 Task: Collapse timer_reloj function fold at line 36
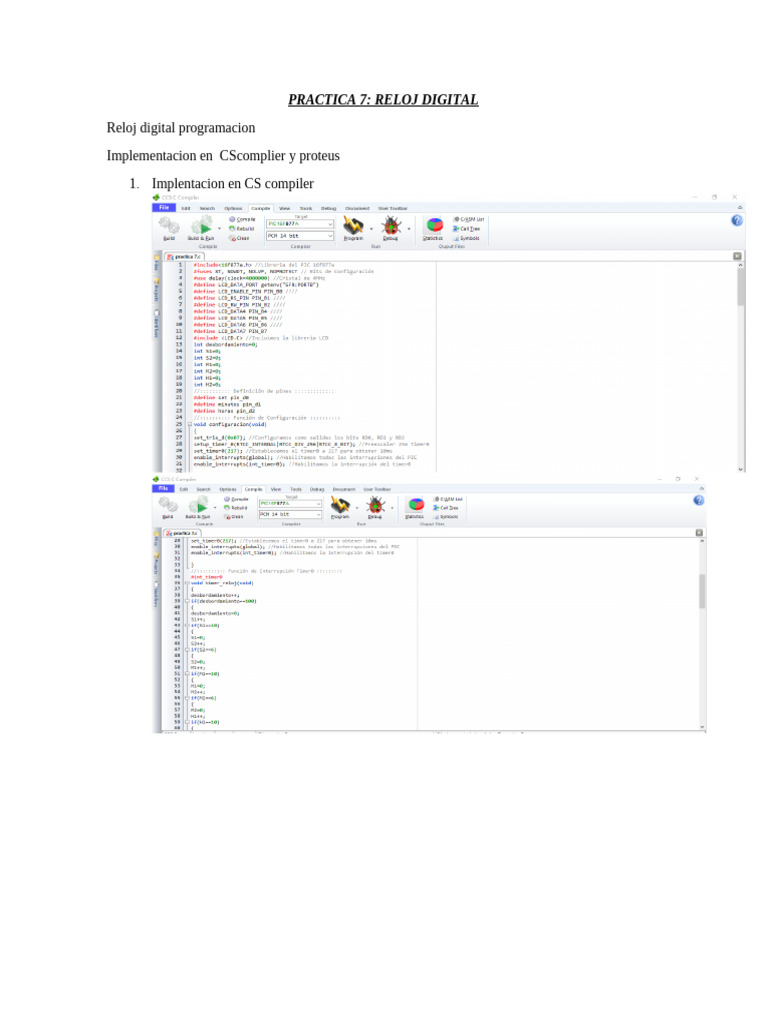point(187,583)
